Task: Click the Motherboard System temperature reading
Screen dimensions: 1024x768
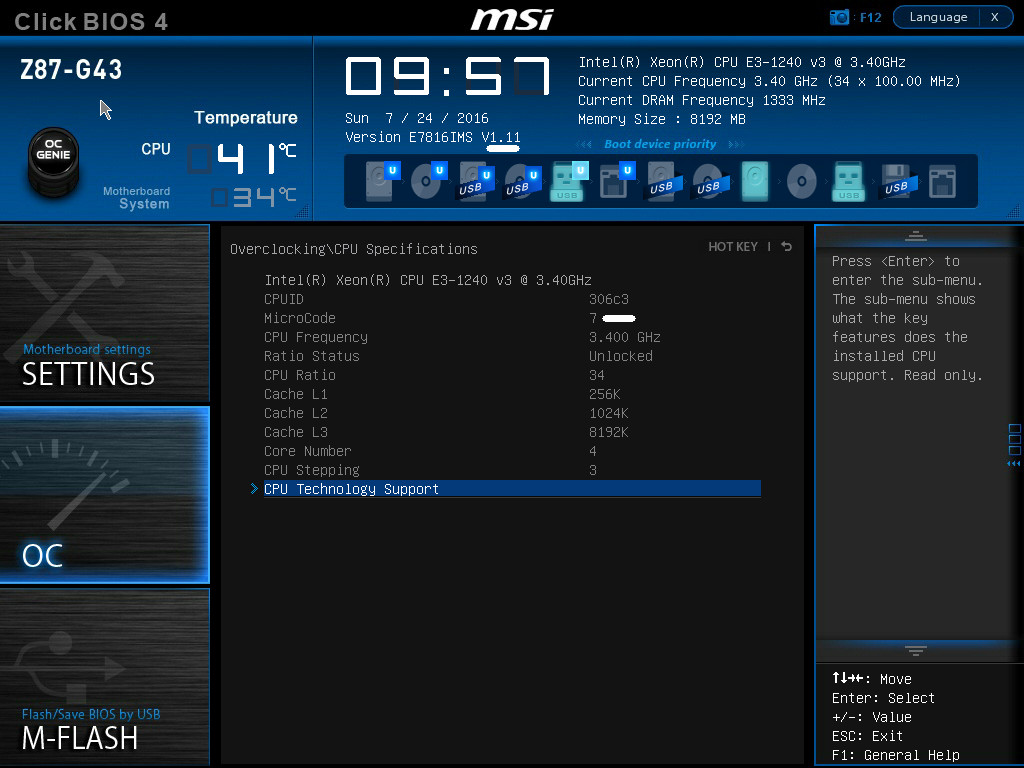Action: pos(254,197)
